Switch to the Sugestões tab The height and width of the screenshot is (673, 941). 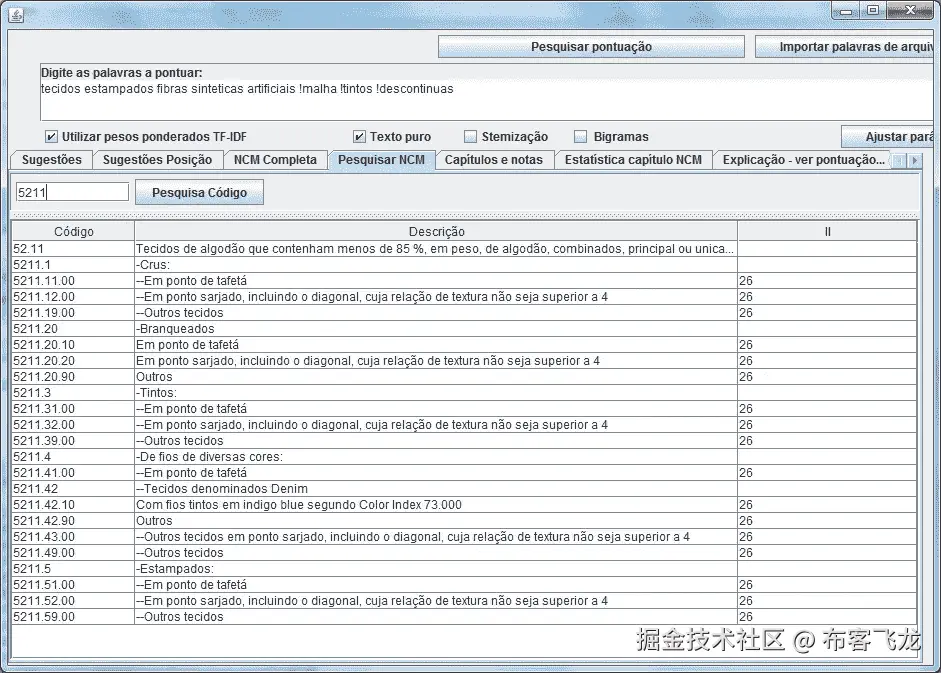52,160
